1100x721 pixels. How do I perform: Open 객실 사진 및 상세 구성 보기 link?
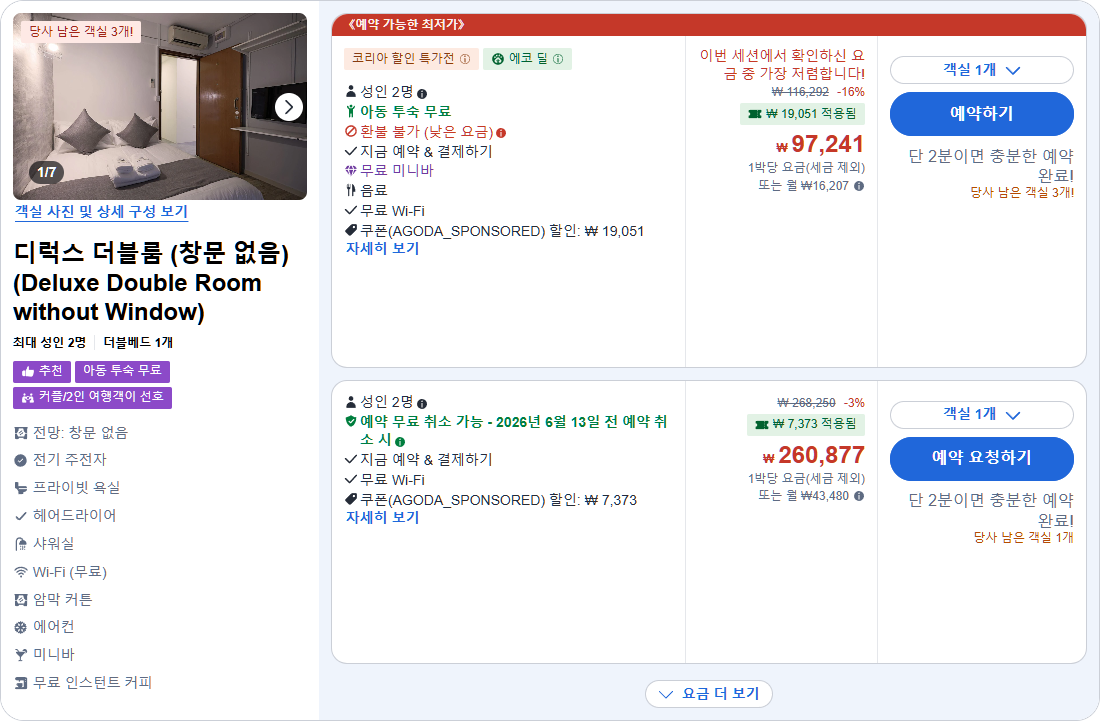coord(101,212)
